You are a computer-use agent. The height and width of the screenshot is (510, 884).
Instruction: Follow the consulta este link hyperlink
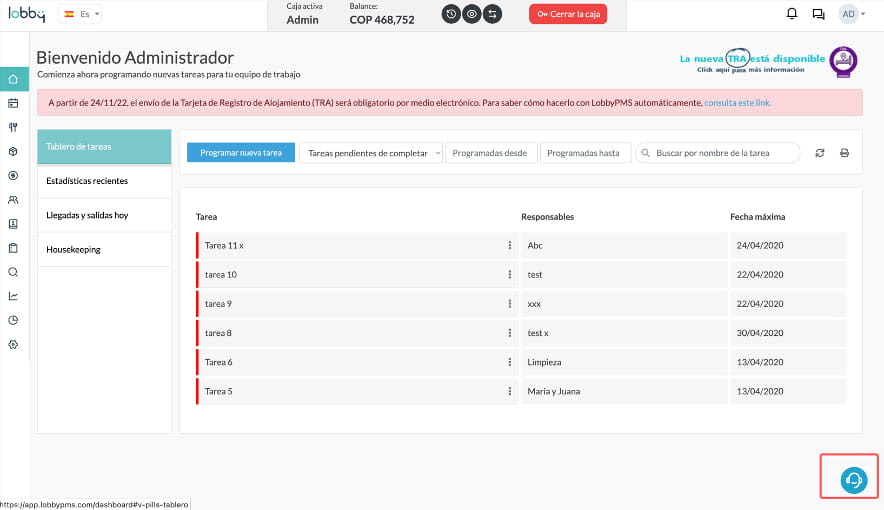pos(738,102)
